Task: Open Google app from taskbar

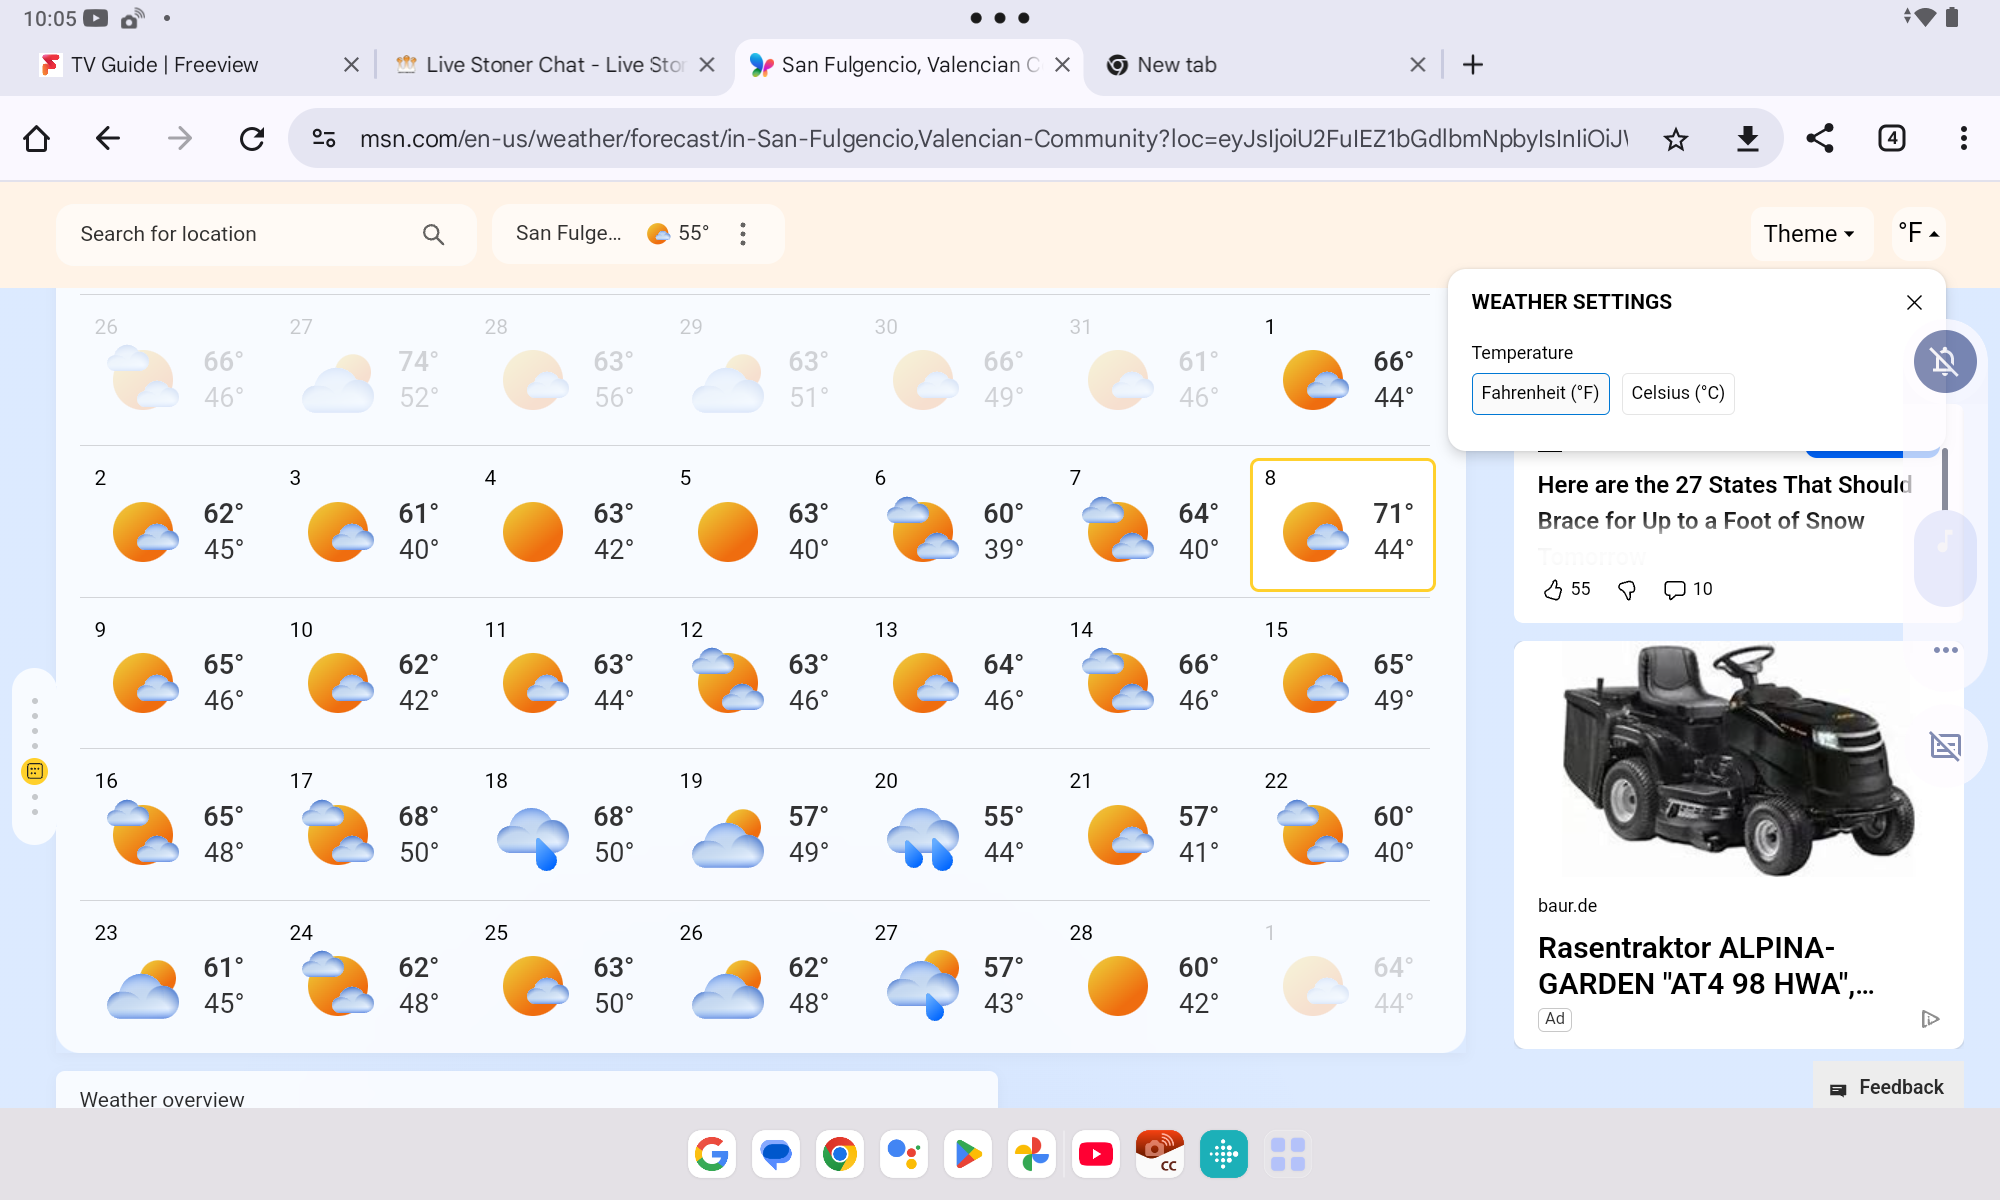Action: tap(712, 1155)
